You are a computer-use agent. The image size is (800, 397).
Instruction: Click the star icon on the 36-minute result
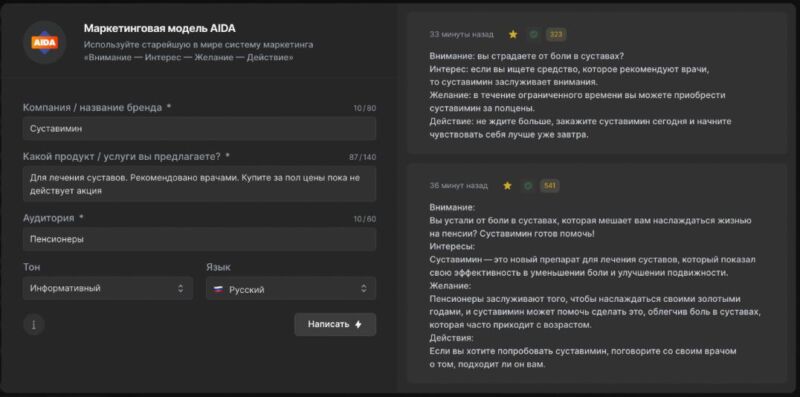[507, 186]
